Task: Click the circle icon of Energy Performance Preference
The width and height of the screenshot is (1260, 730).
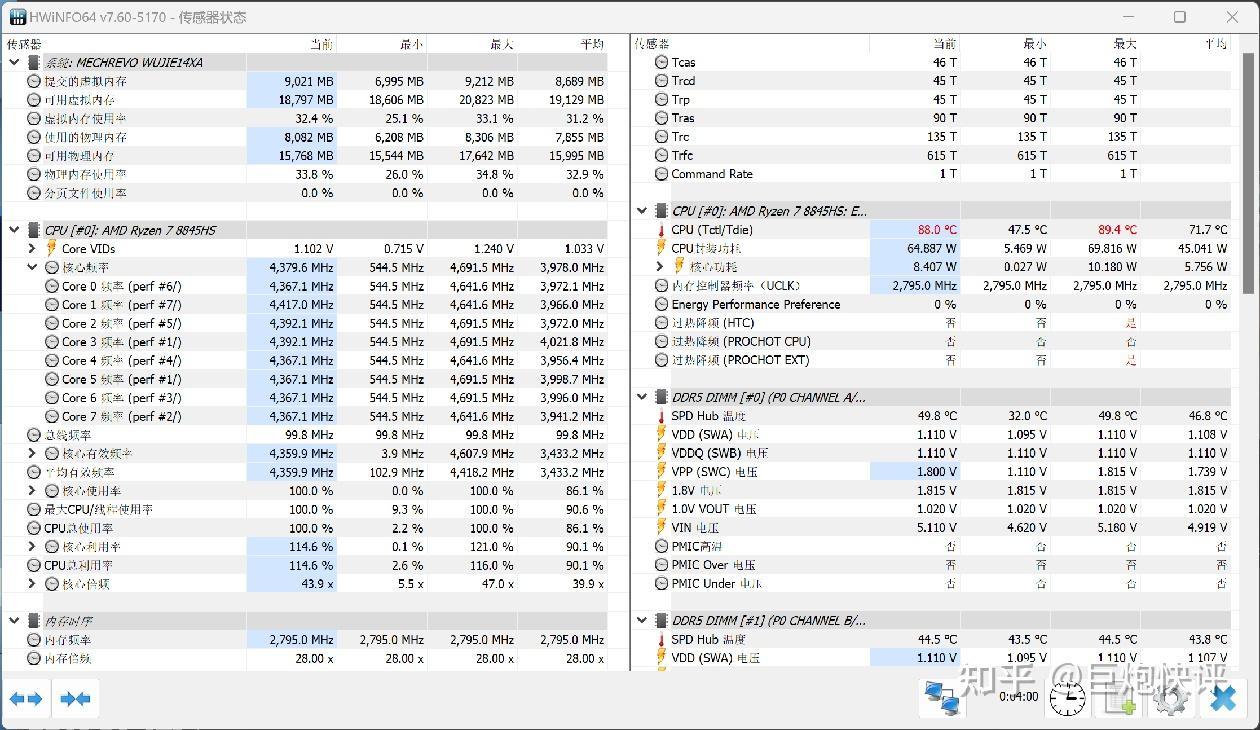Action: [x=661, y=304]
